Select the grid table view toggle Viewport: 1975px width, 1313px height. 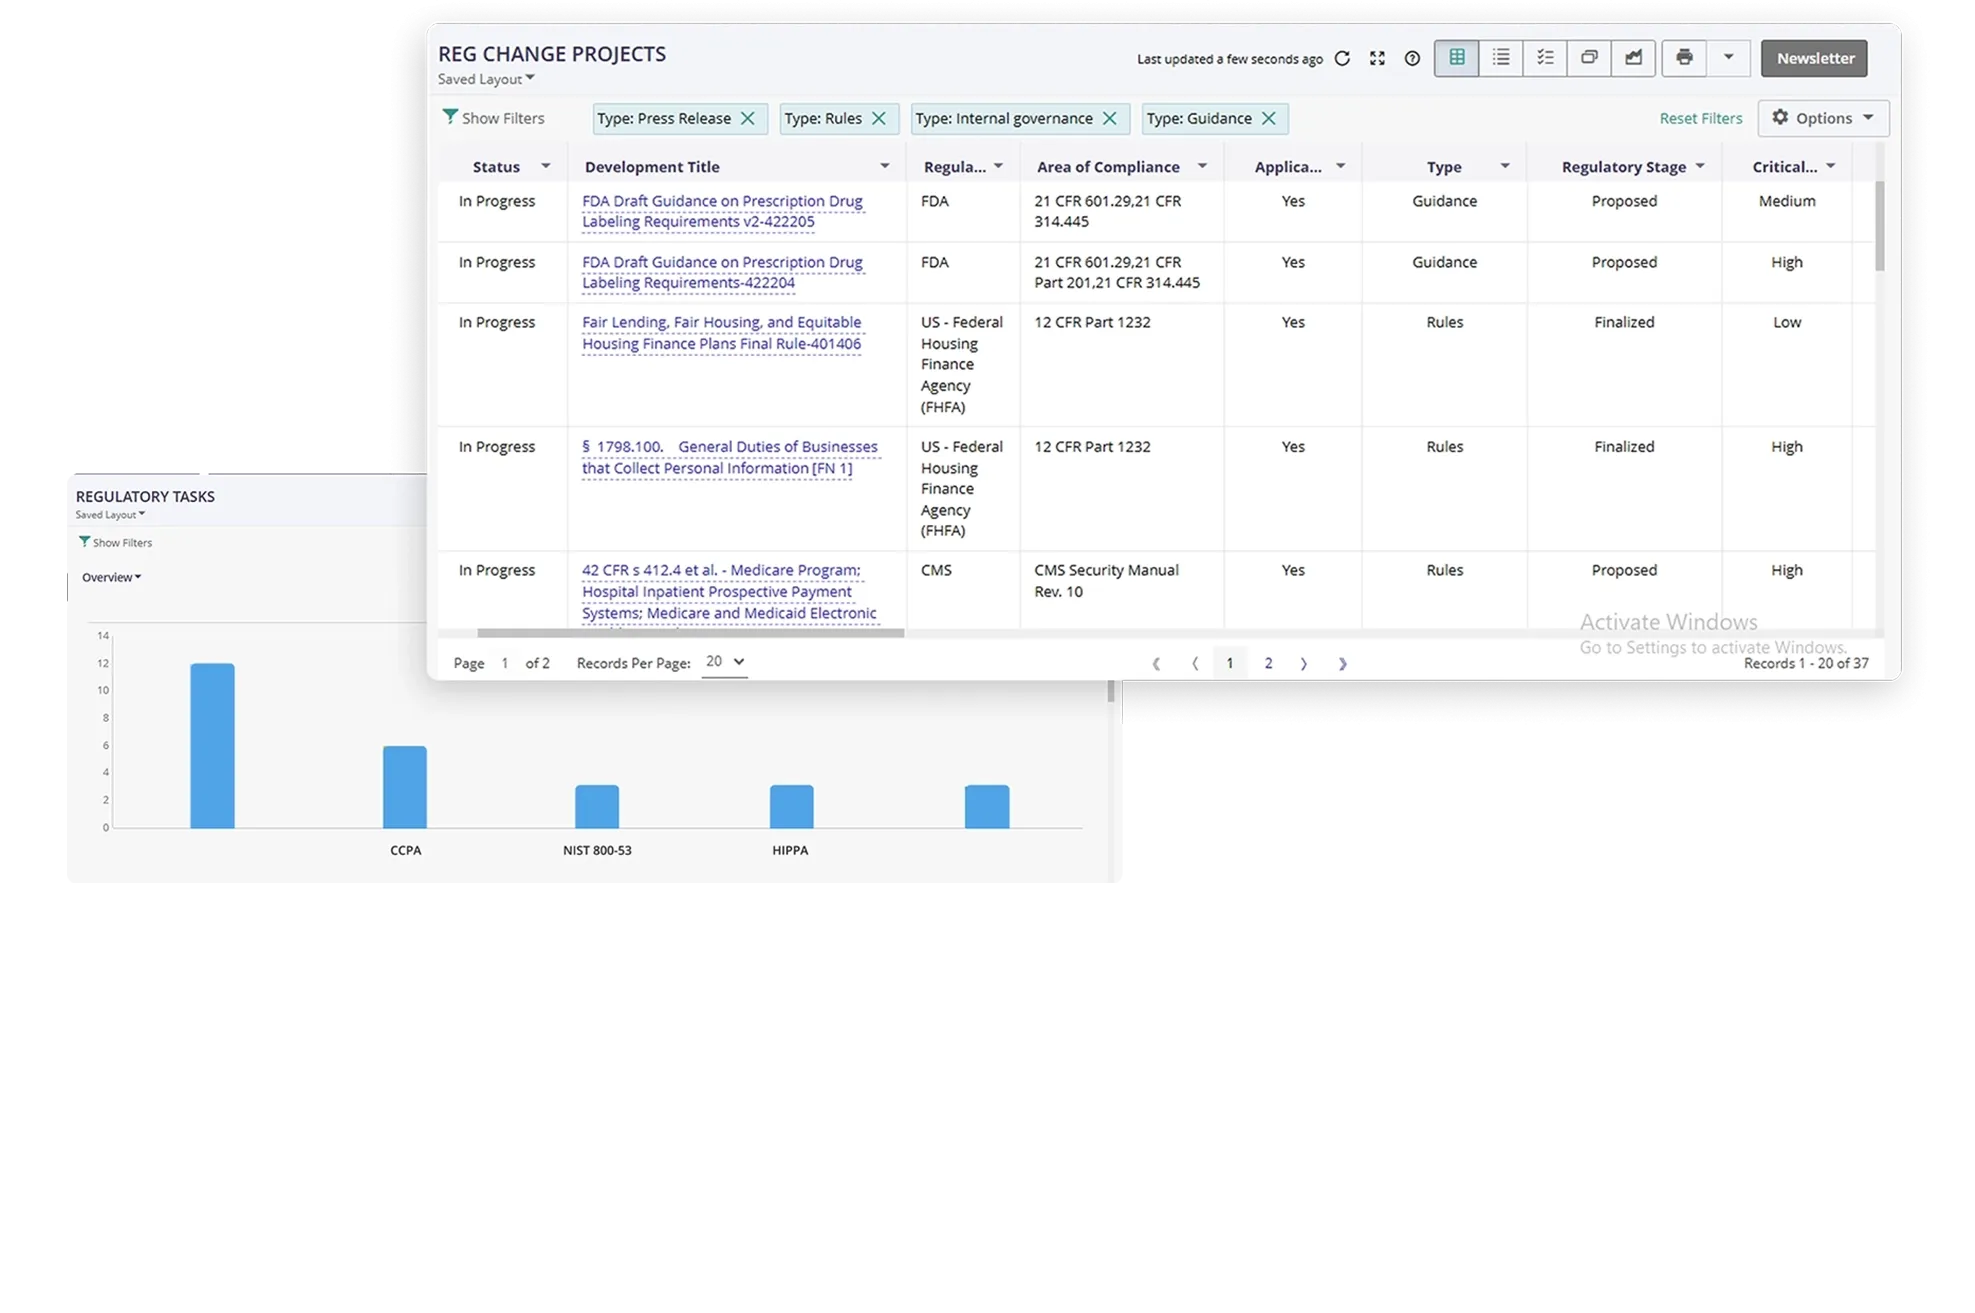click(1457, 58)
